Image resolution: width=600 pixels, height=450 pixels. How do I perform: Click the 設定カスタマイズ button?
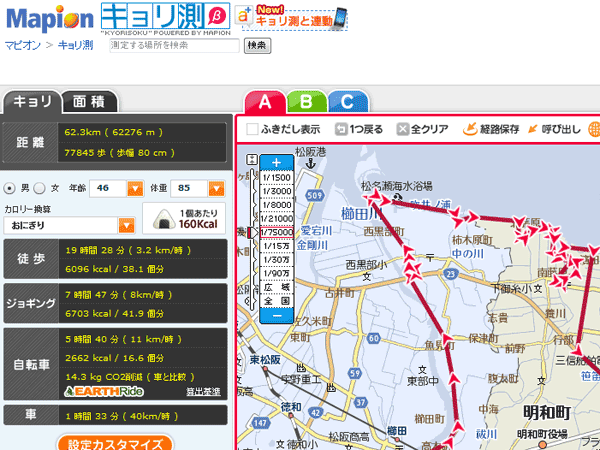click(x=115, y=443)
